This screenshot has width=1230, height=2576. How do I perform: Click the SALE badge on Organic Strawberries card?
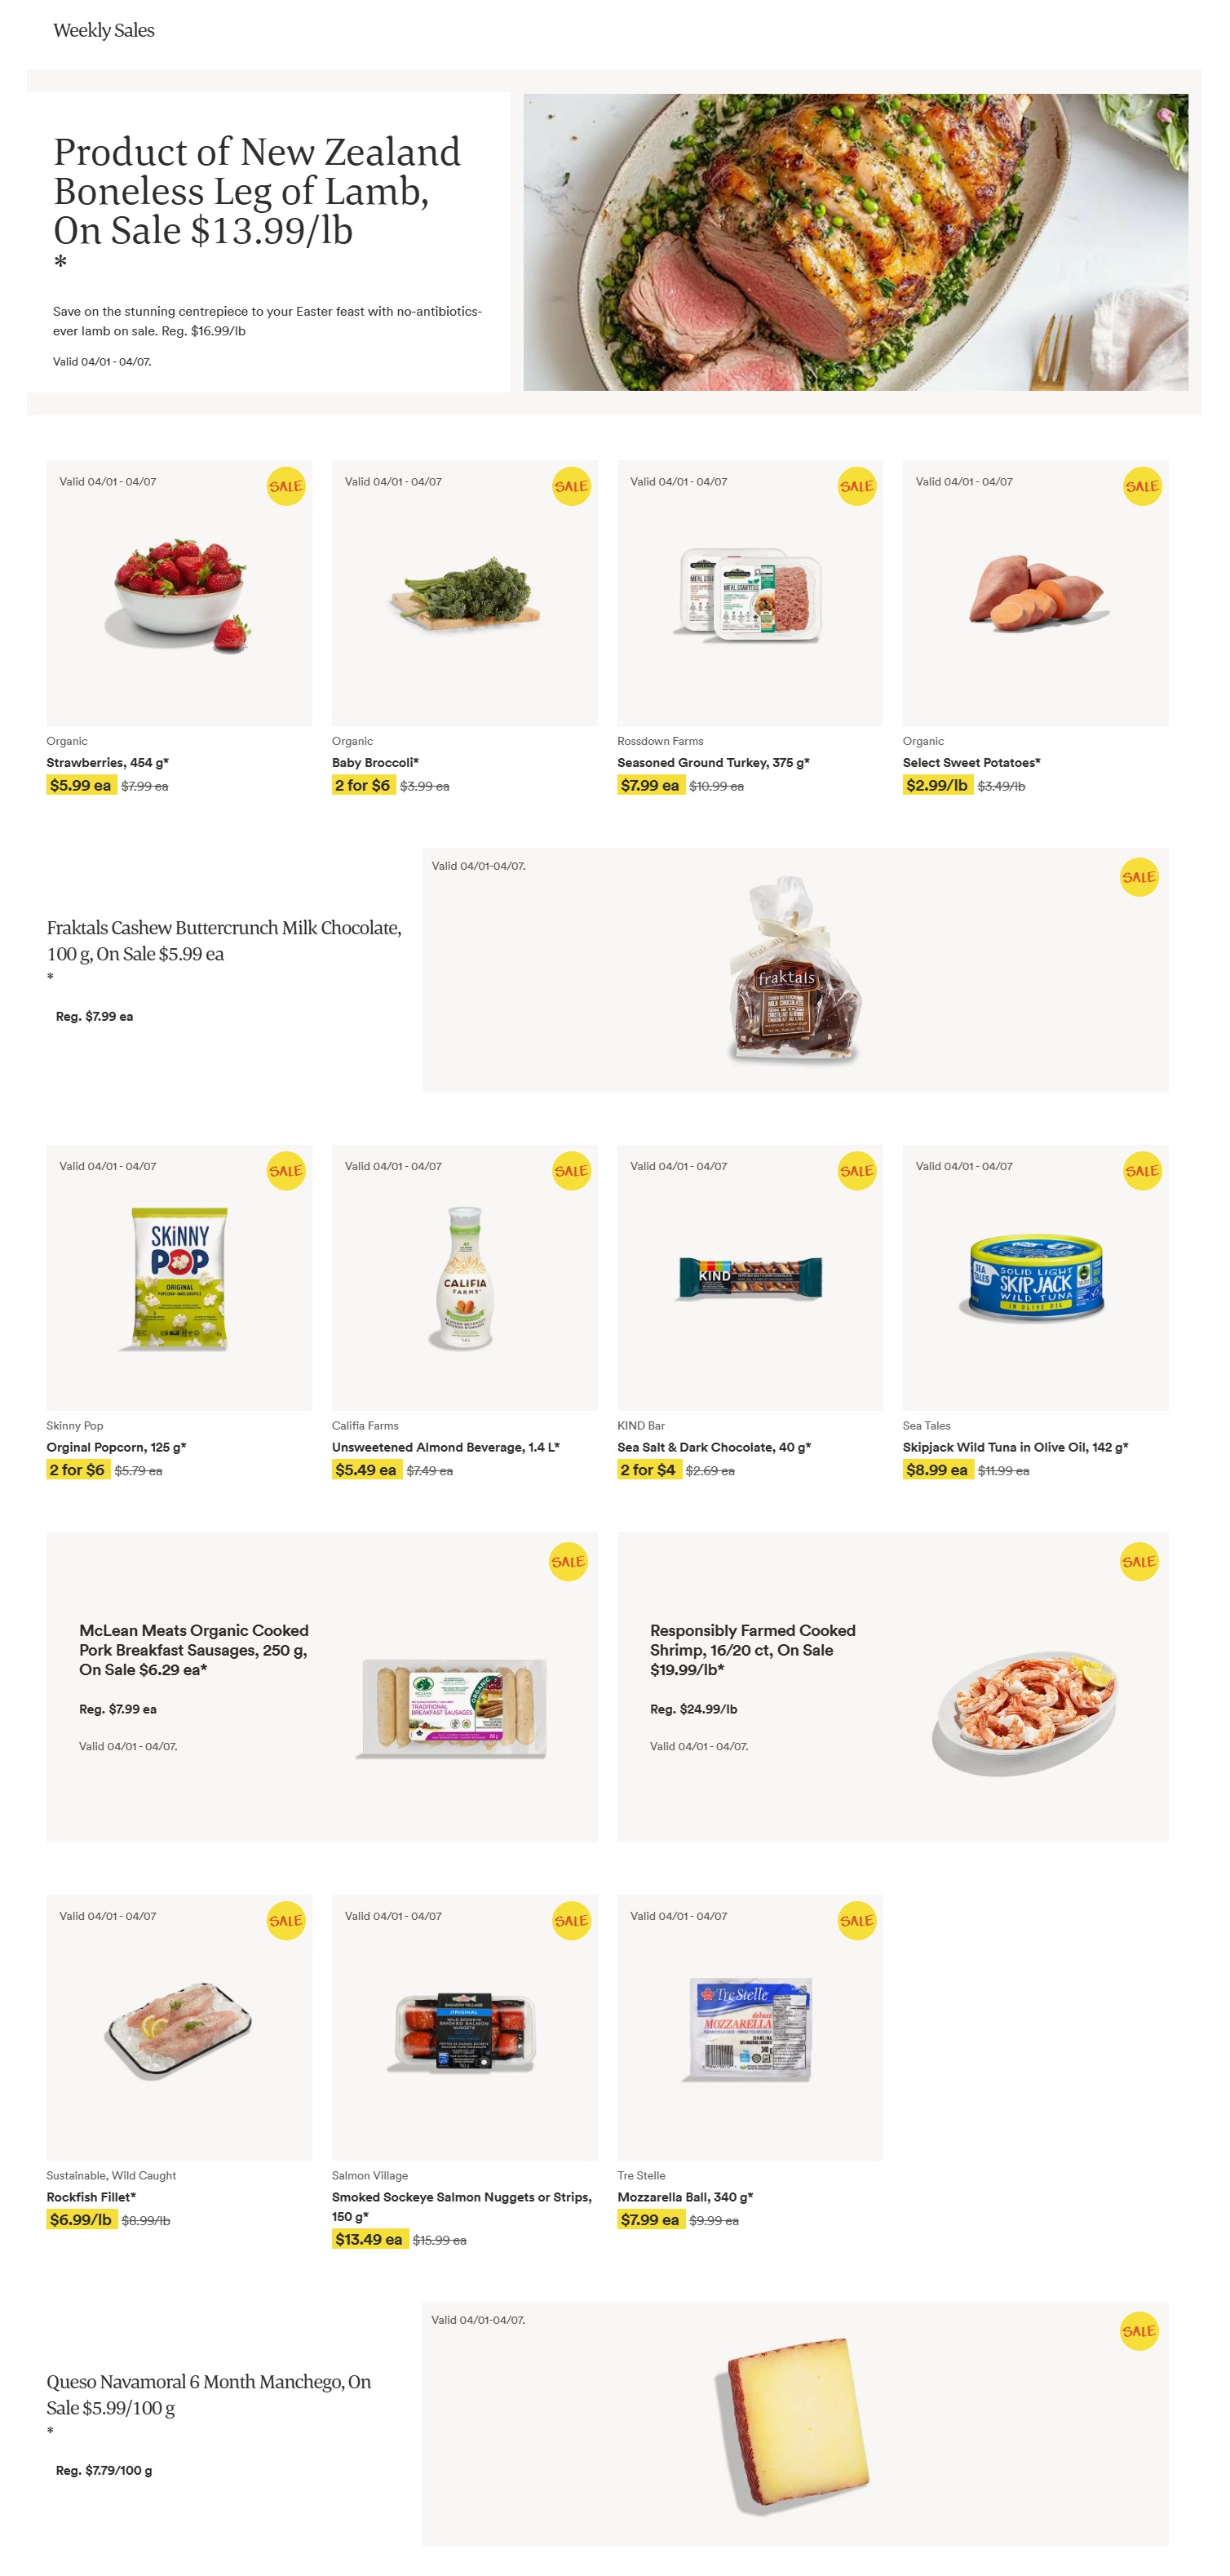coord(286,487)
